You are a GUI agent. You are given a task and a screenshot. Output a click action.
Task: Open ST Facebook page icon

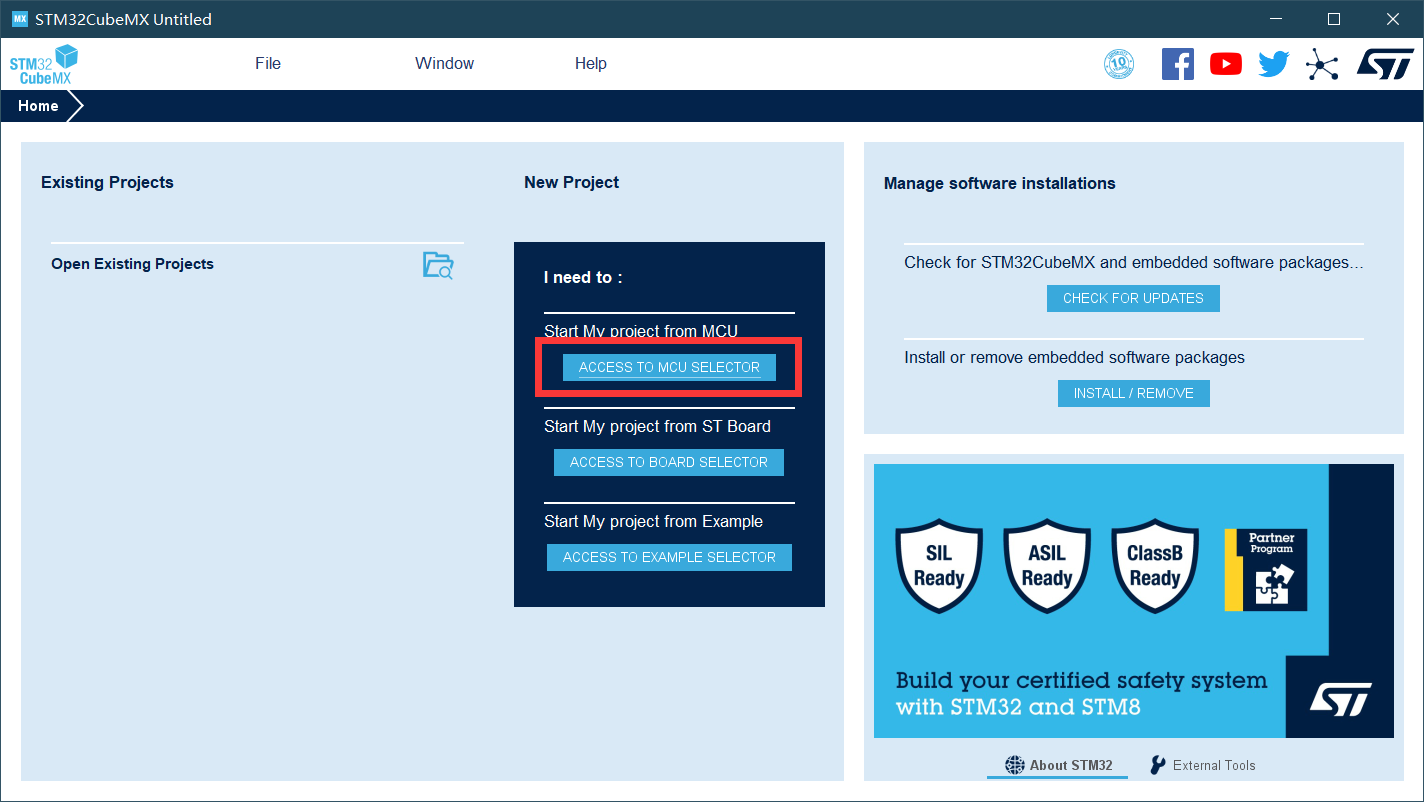click(1177, 64)
